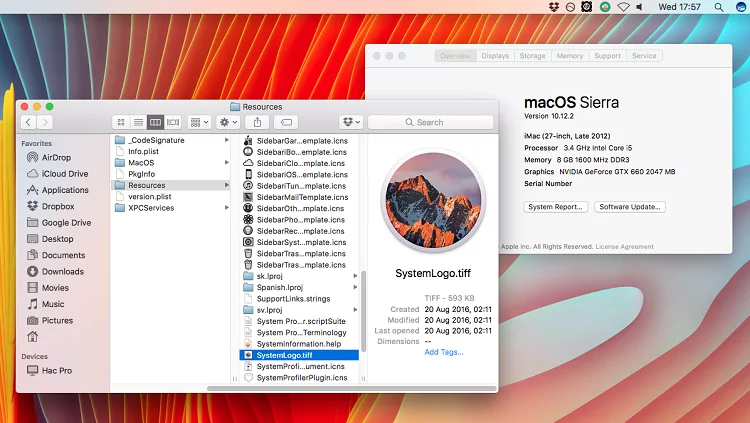Expand the sk.lproj folder
This screenshot has width=750, height=423.
coord(355,276)
